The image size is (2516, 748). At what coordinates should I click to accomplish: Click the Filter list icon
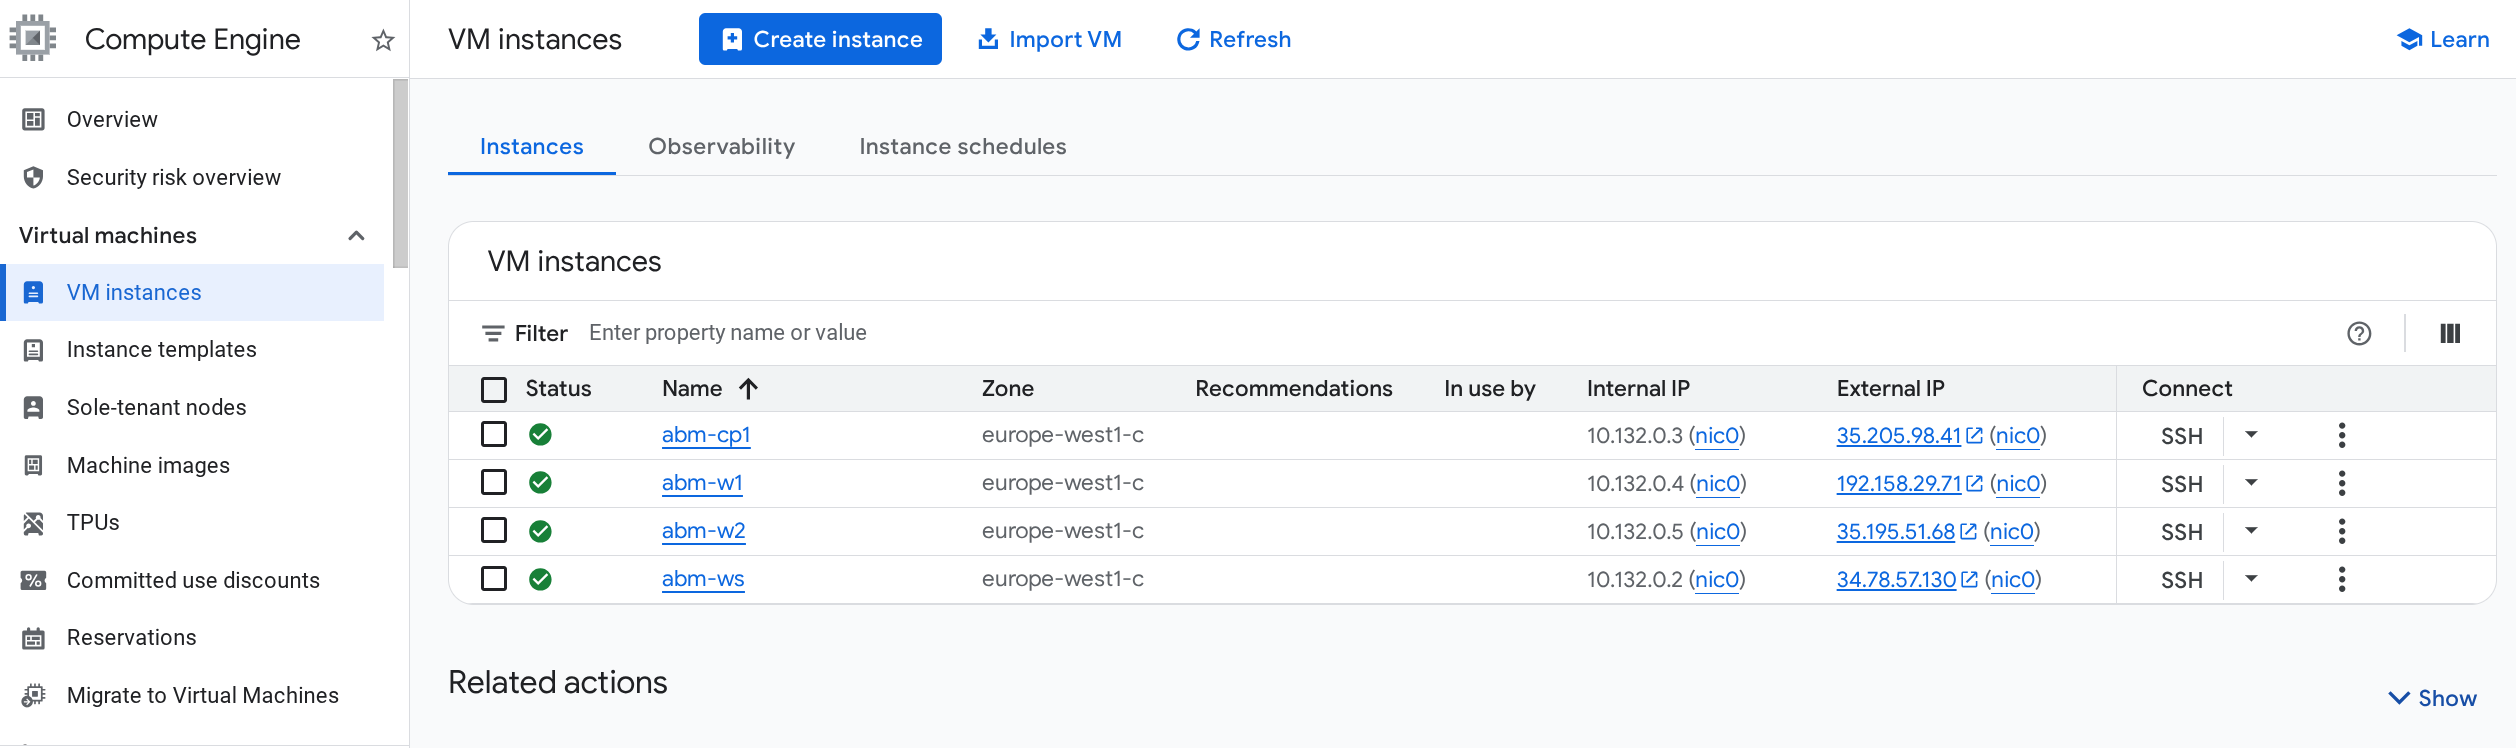pos(493,333)
